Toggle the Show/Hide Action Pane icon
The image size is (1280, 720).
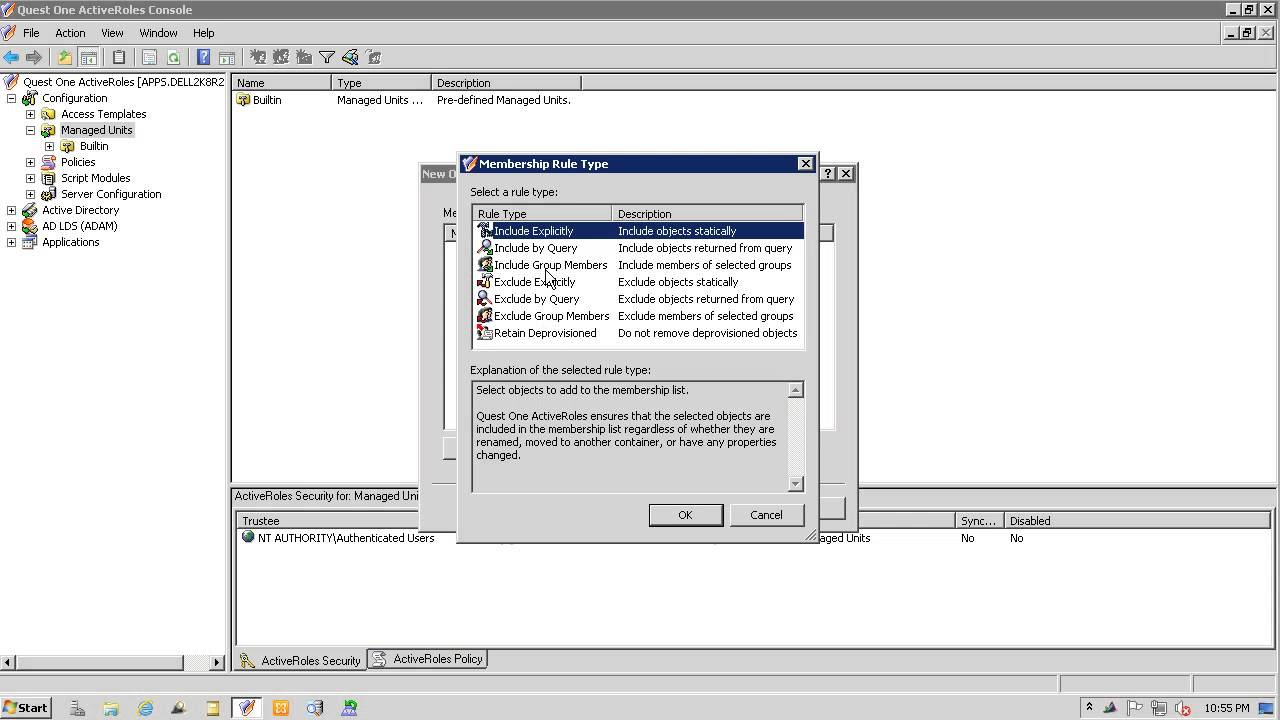pyautogui.click(x=227, y=57)
